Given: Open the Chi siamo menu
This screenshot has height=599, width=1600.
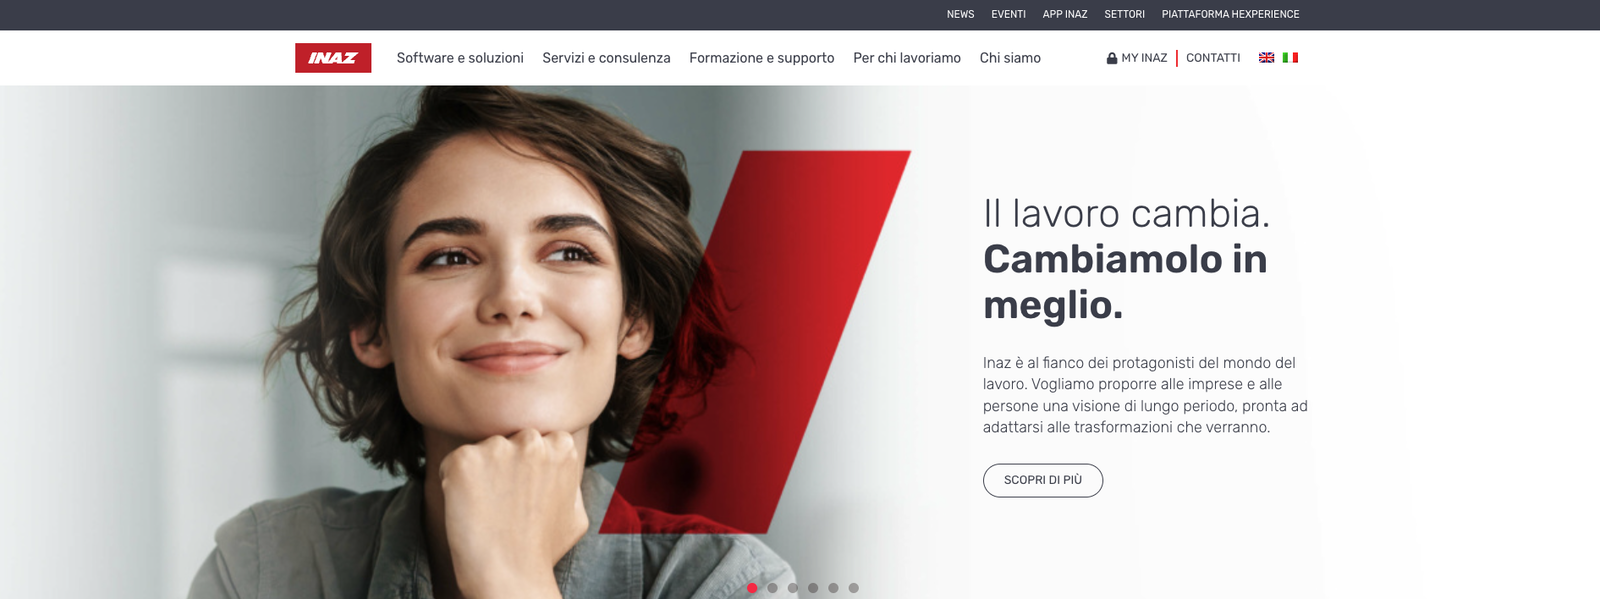Looking at the screenshot, I should (x=1010, y=58).
